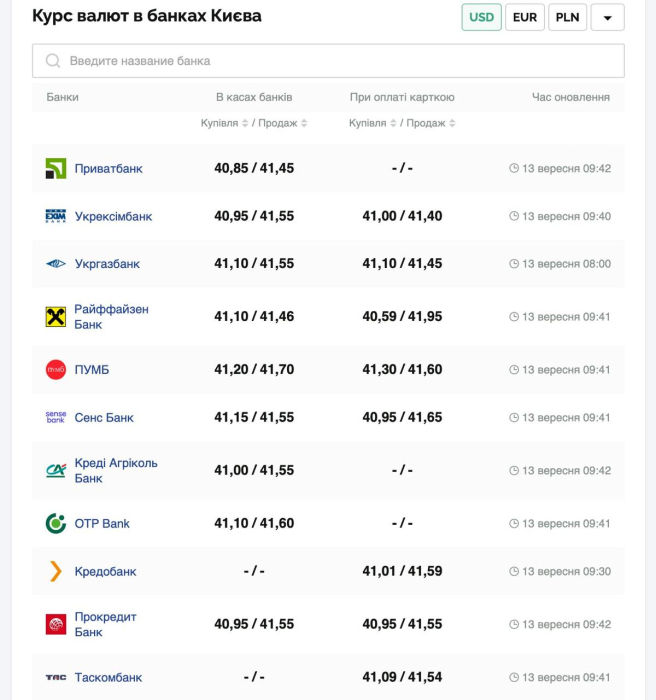Click the Кредобанк orange chevron logo

(x=56, y=571)
